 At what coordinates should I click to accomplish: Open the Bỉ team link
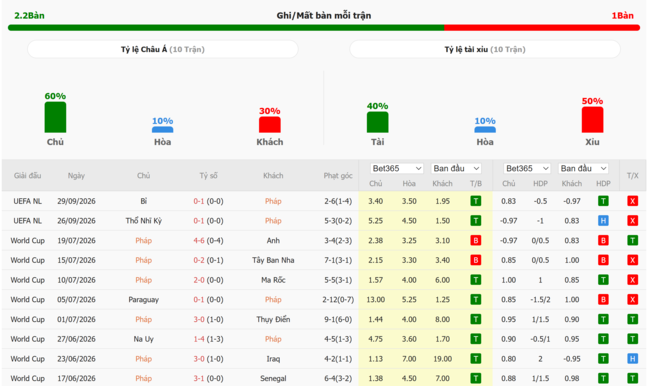143,201
